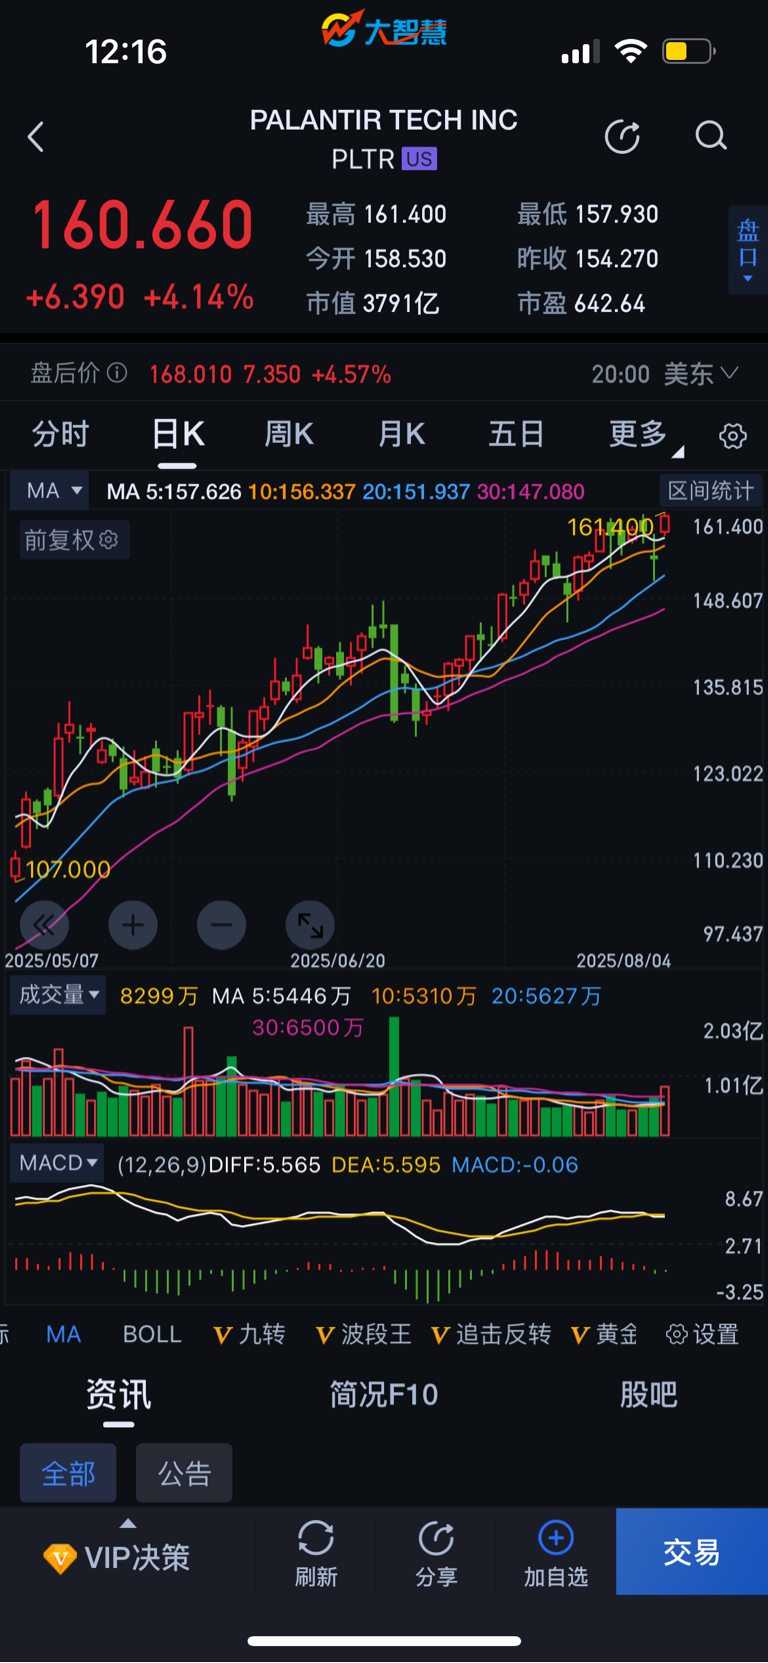This screenshot has height=1663, width=768.
Task: Tap the tallest green volume bar
Action: tap(394, 1076)
